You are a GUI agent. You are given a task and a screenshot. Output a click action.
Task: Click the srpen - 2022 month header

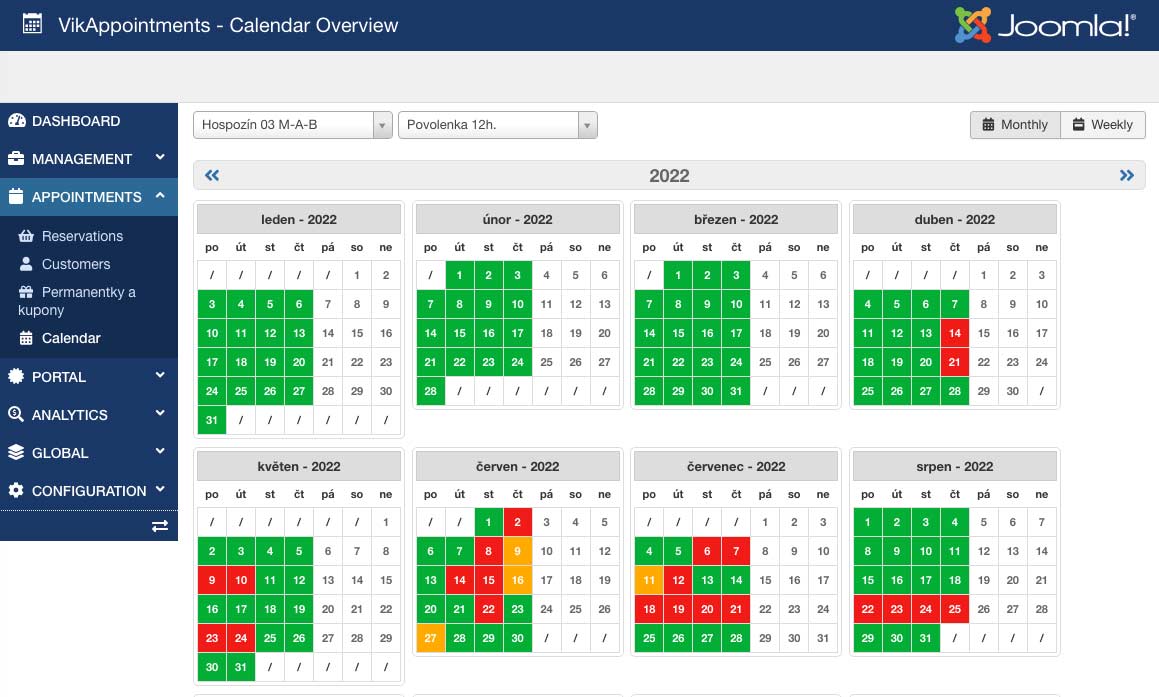point(954,466)
